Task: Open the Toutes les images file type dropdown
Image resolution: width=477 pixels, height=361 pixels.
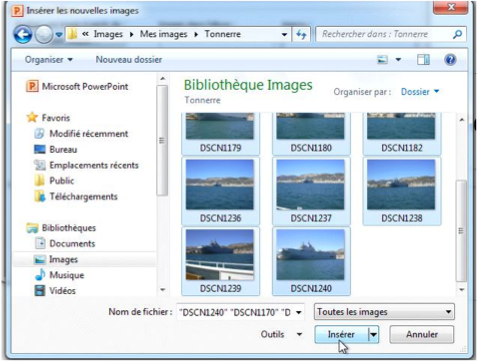Action: pyautogui.click(x=384, y=312)
